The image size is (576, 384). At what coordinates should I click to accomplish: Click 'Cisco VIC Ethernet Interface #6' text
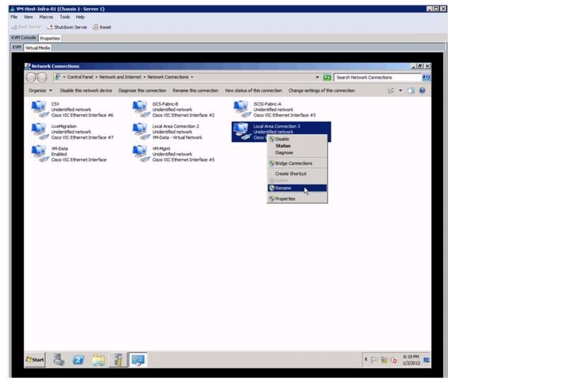coord(82,115)
